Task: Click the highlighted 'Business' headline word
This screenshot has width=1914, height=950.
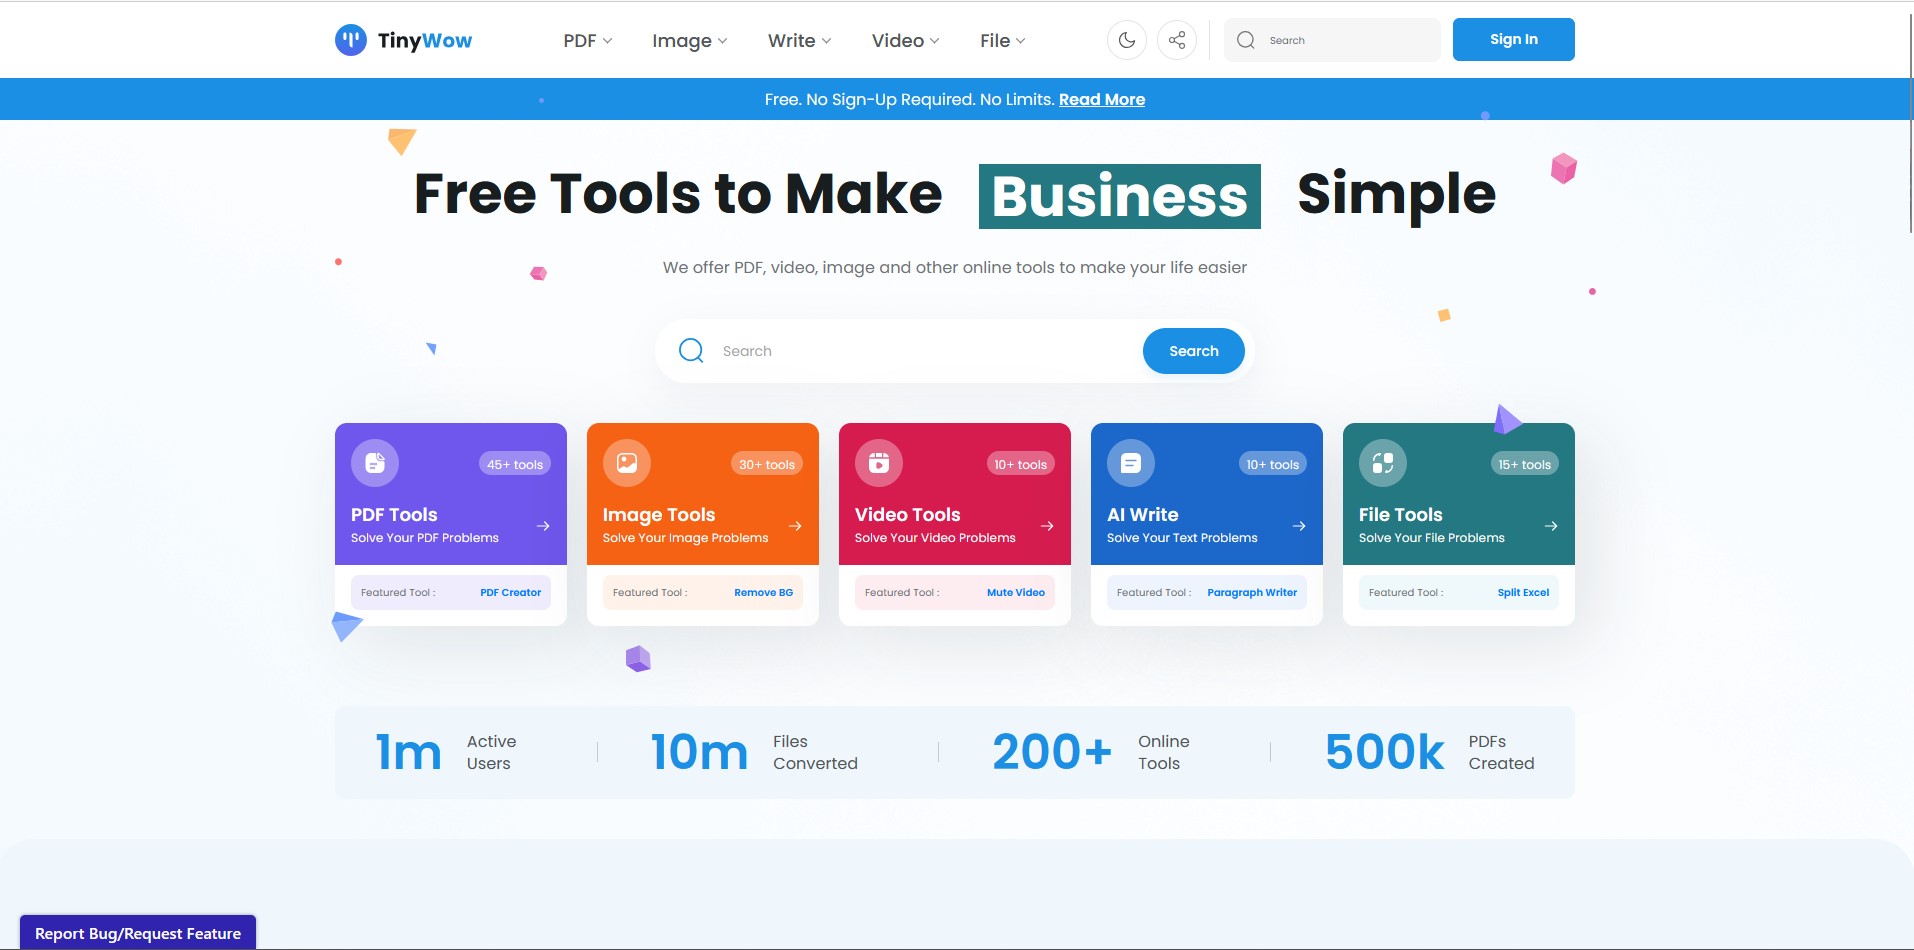Action: point(1119,196)
